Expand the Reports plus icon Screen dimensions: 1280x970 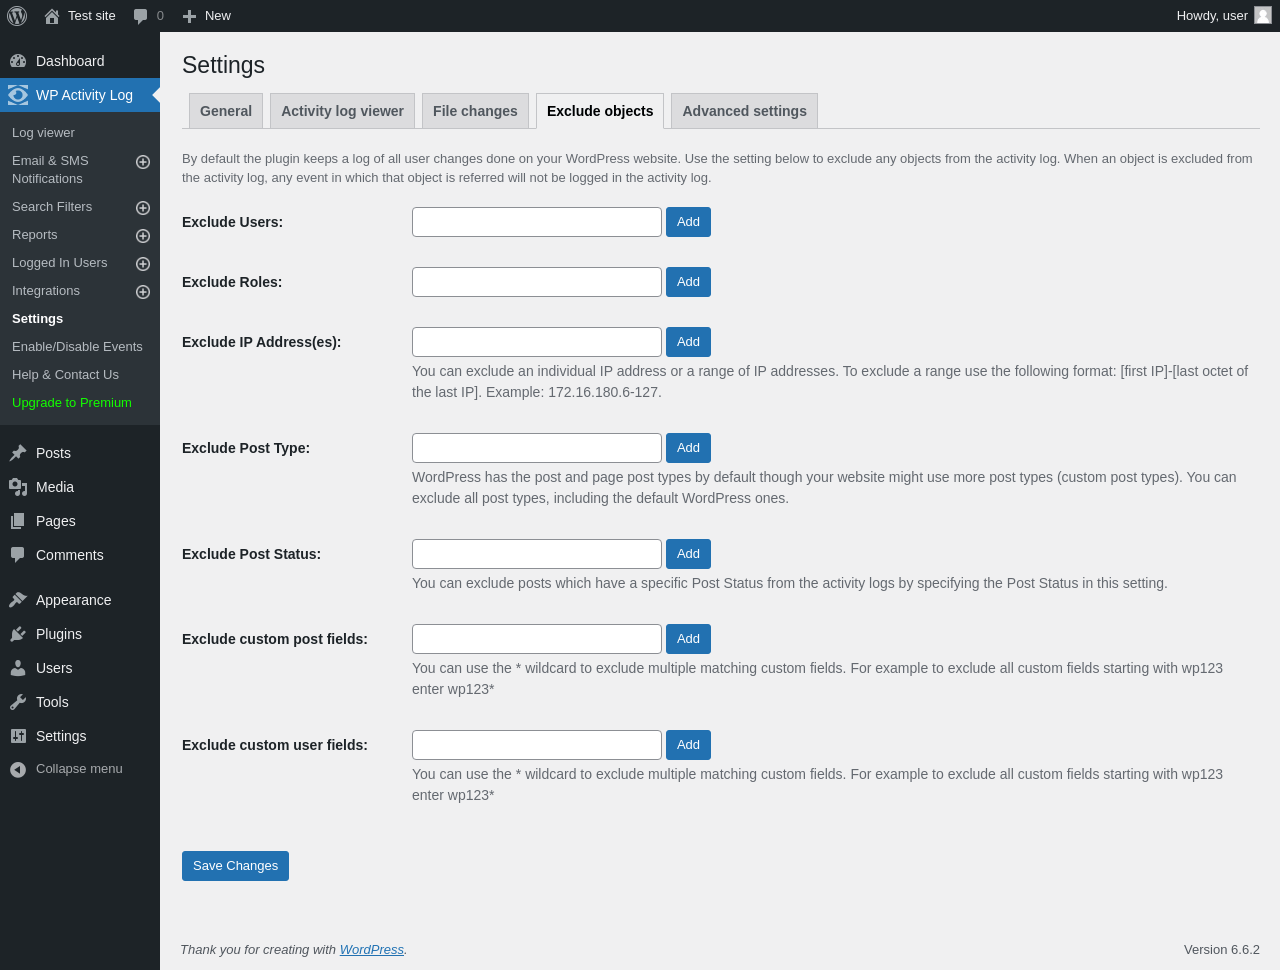143,236
